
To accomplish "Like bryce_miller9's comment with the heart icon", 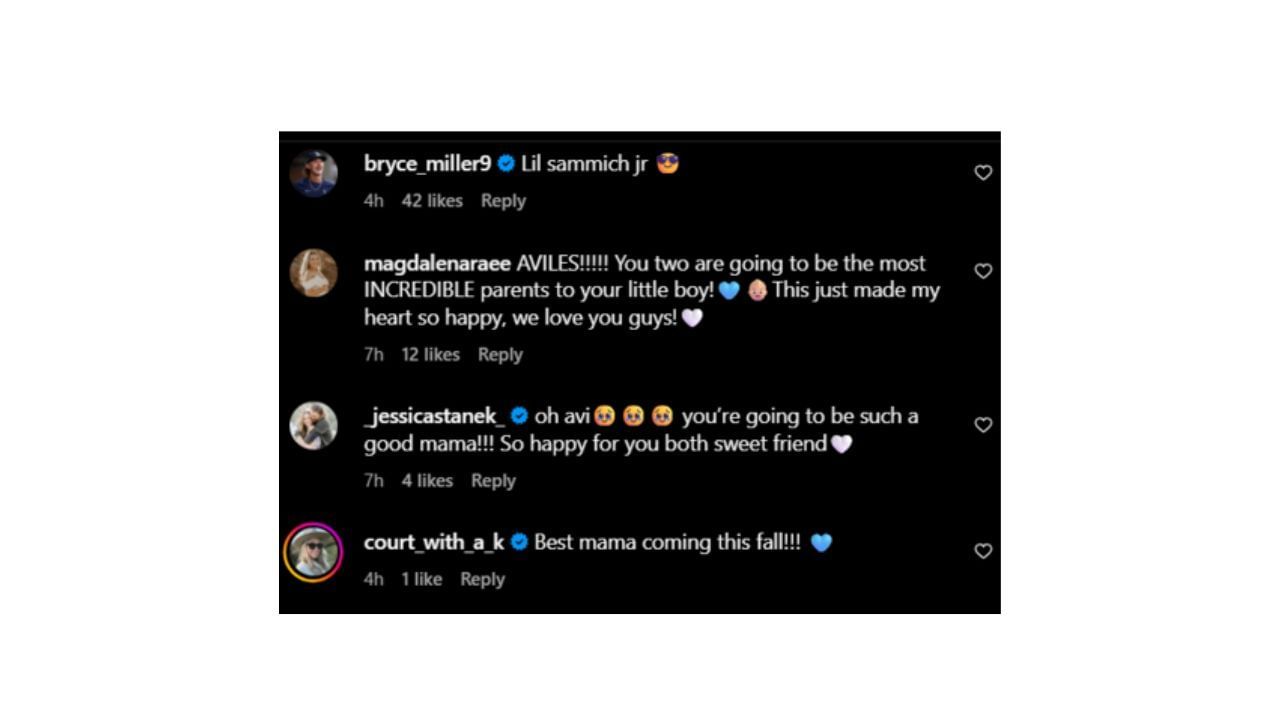I will pyautogui.click(x=983, y=172).
